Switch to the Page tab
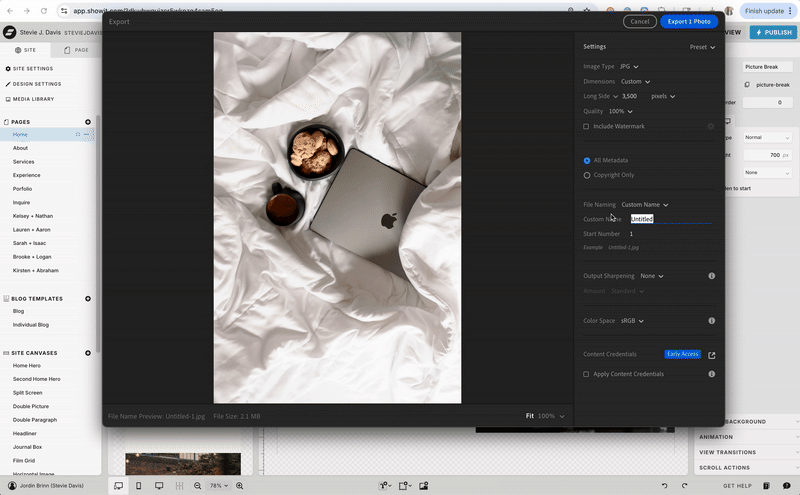The image size is (800, 495). (x=76, y=50)
